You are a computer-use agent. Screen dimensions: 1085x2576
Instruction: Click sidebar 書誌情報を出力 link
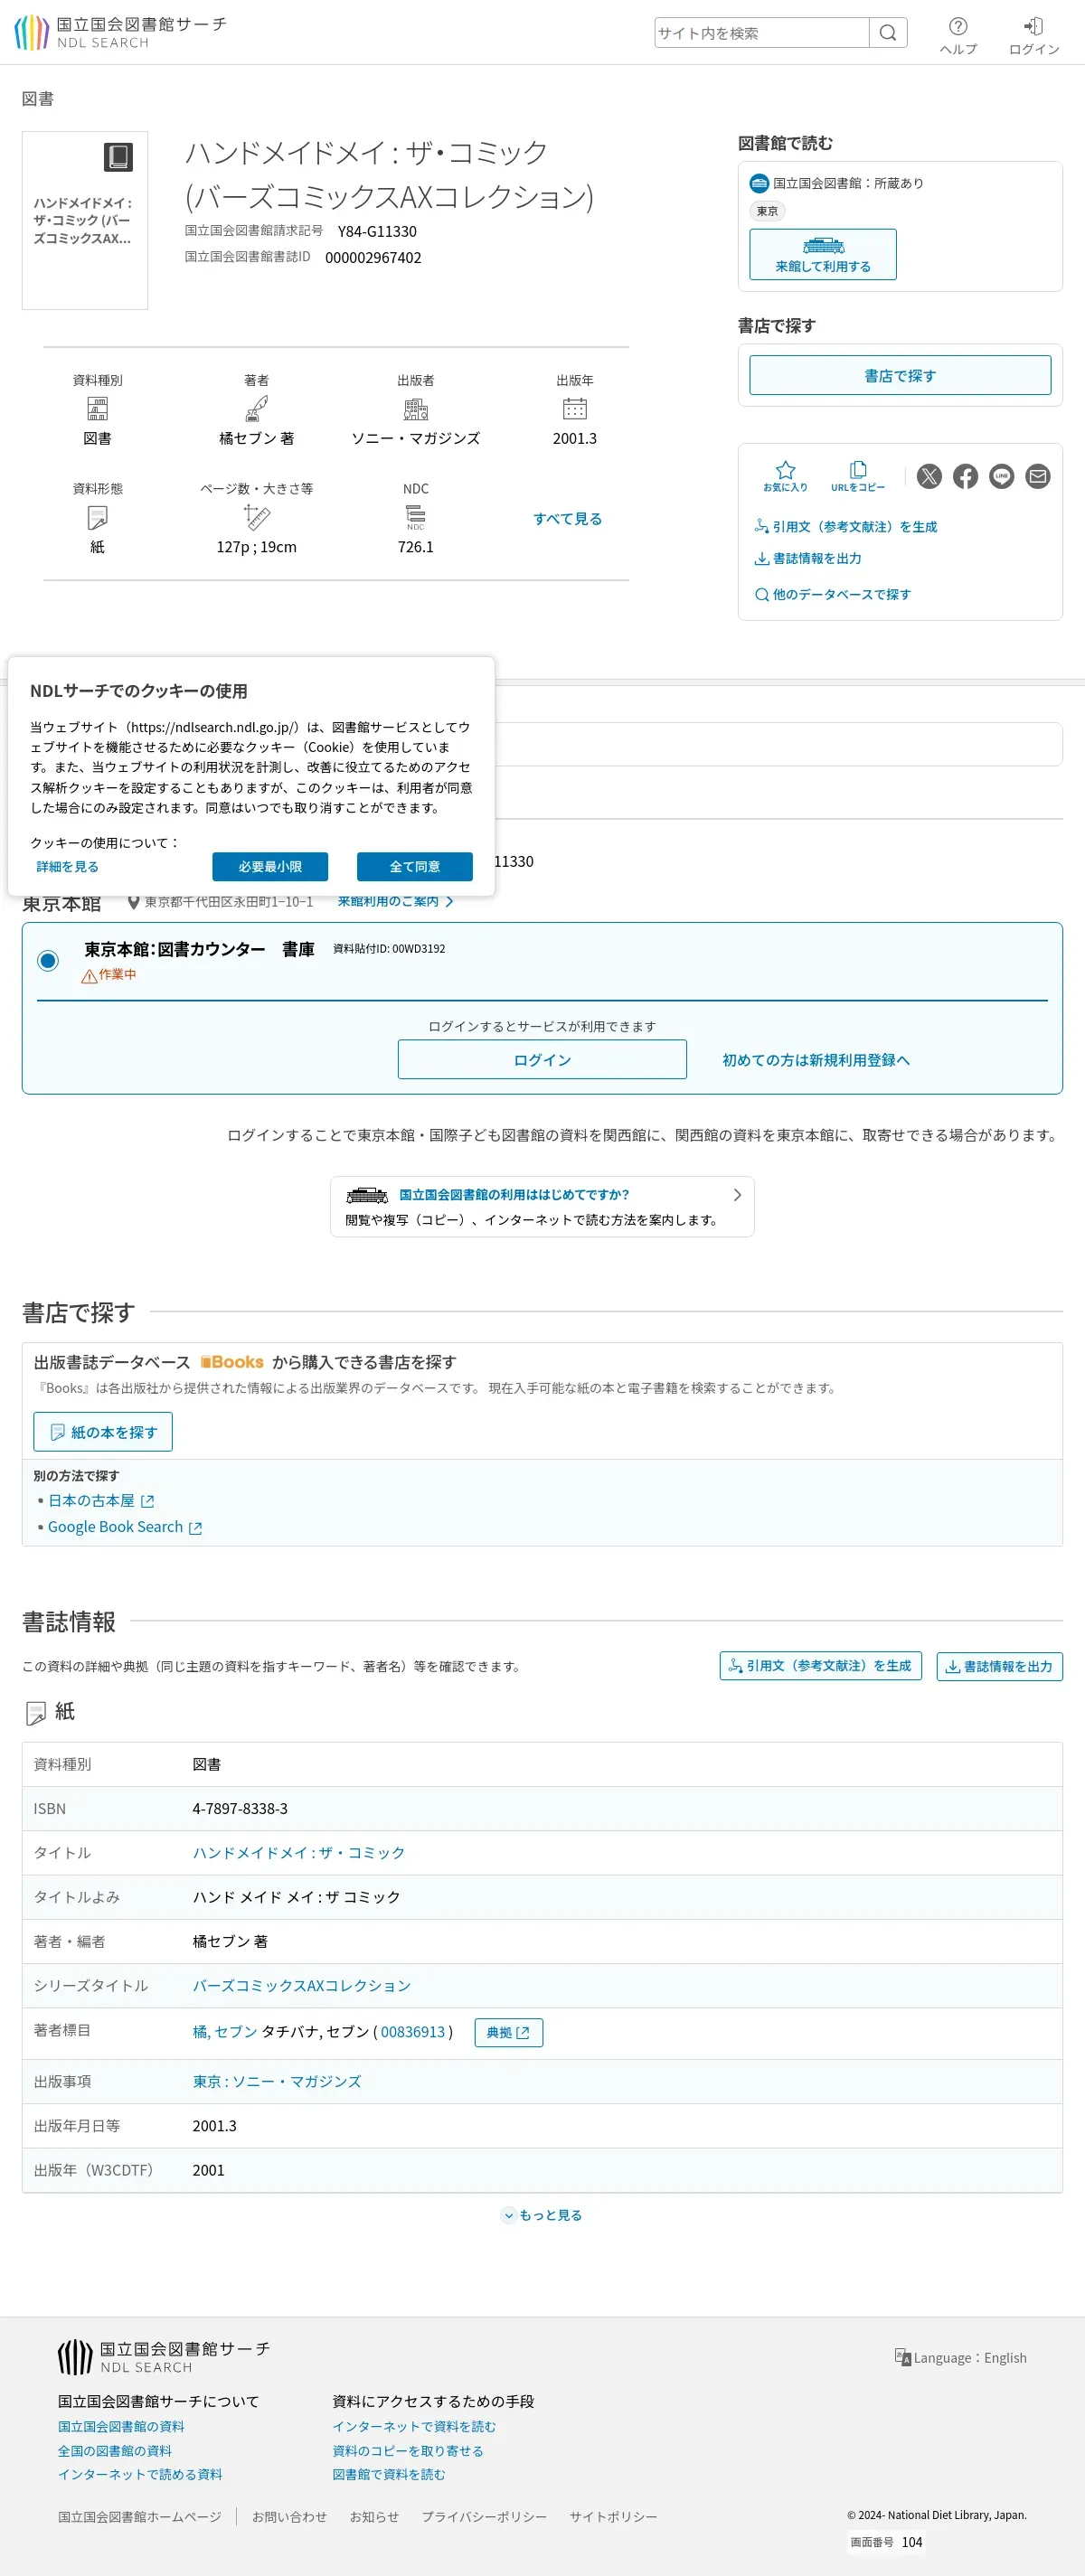coord(808,558)
